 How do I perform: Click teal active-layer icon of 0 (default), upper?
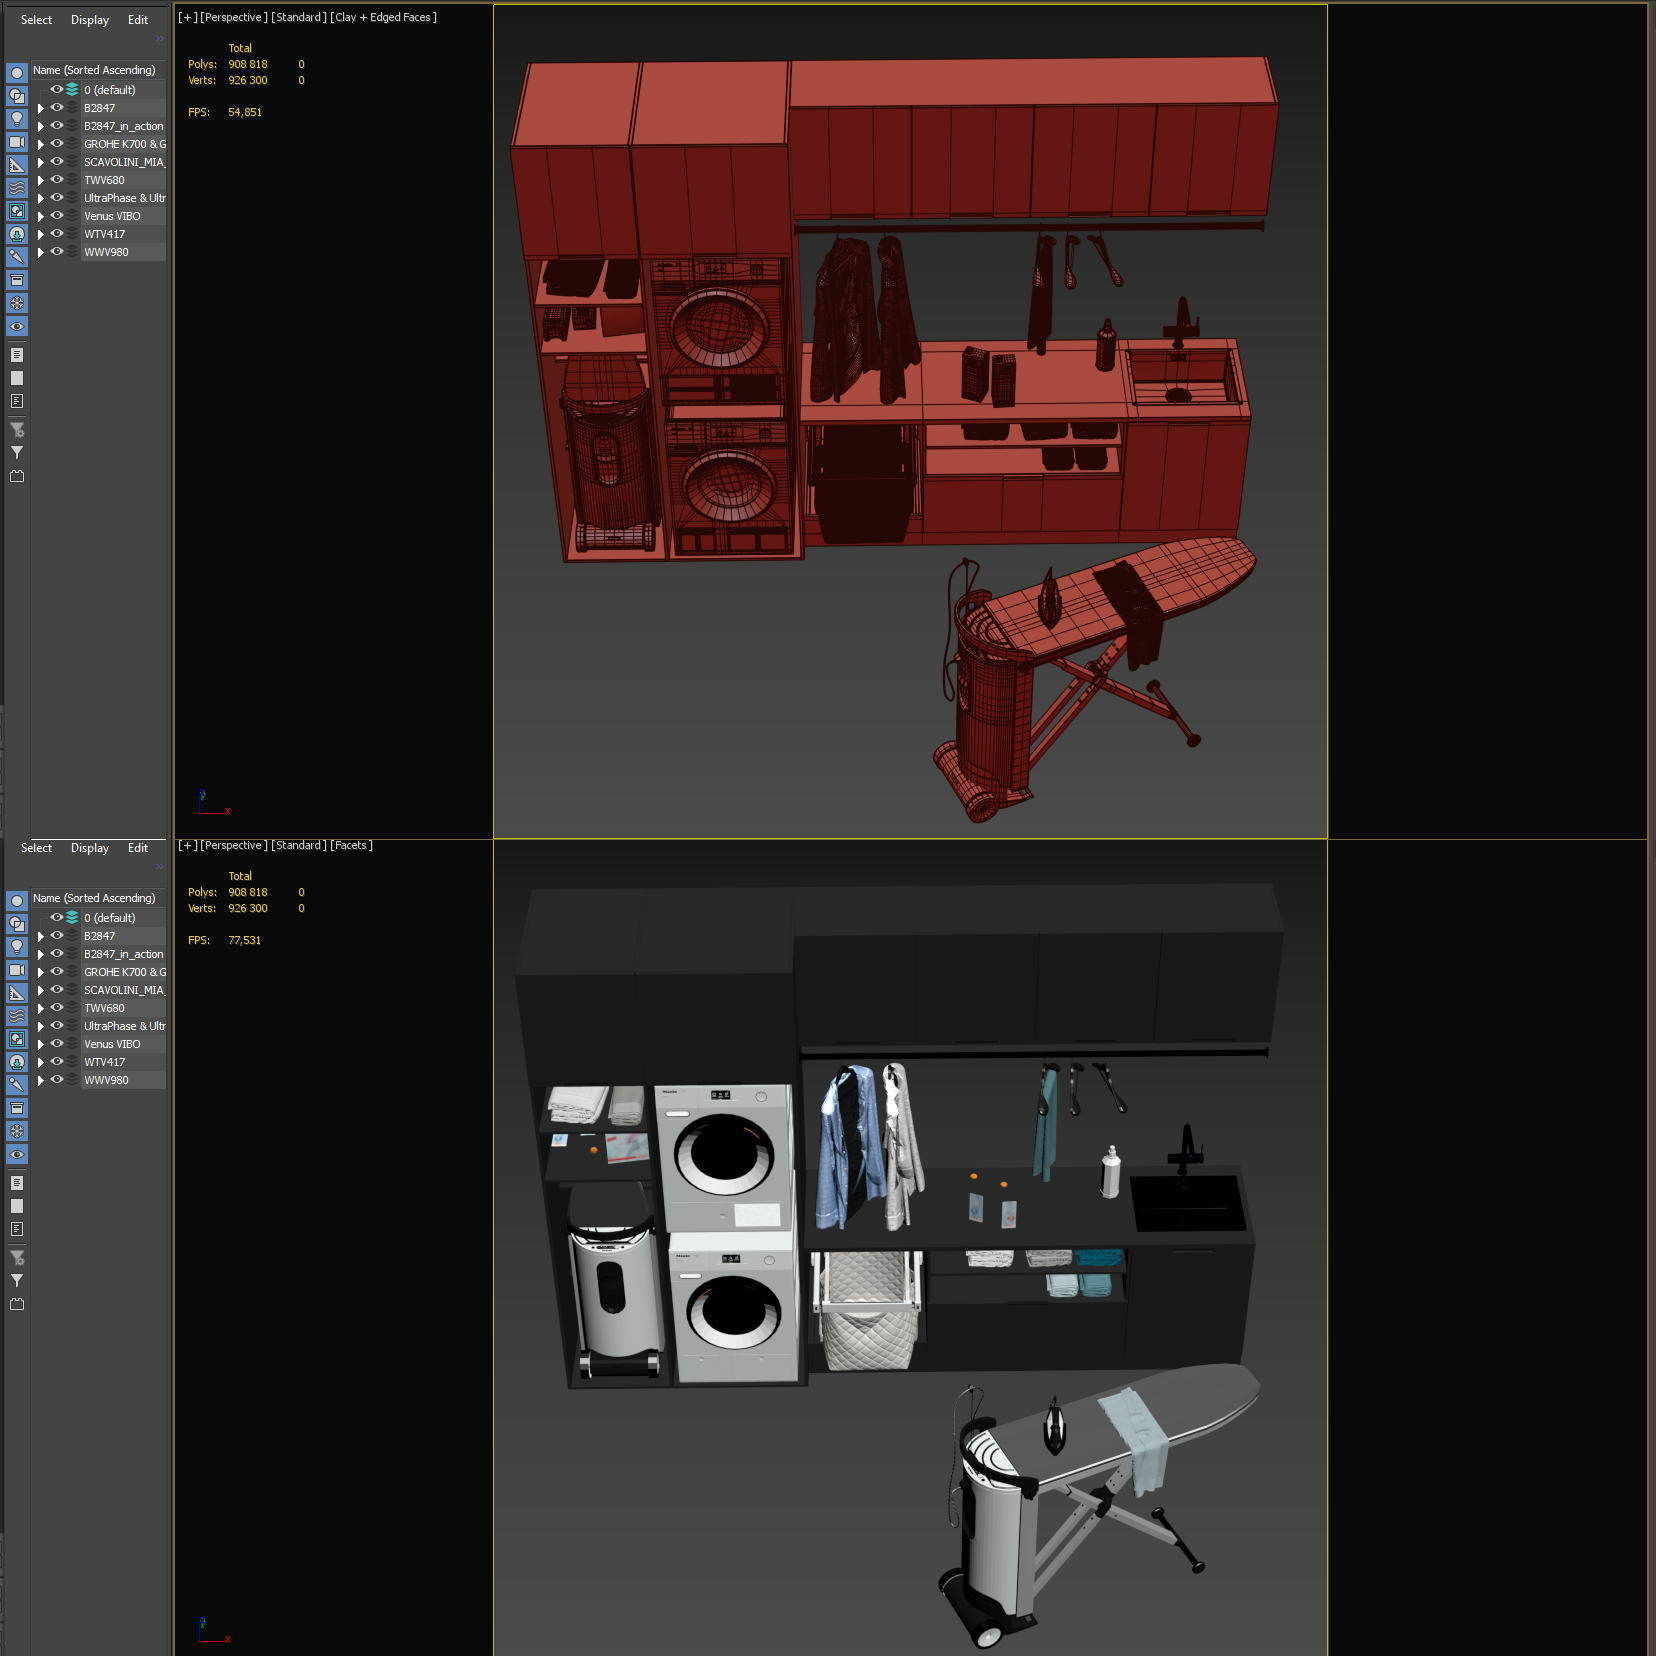pyautogui.click(x=72, y=90)
